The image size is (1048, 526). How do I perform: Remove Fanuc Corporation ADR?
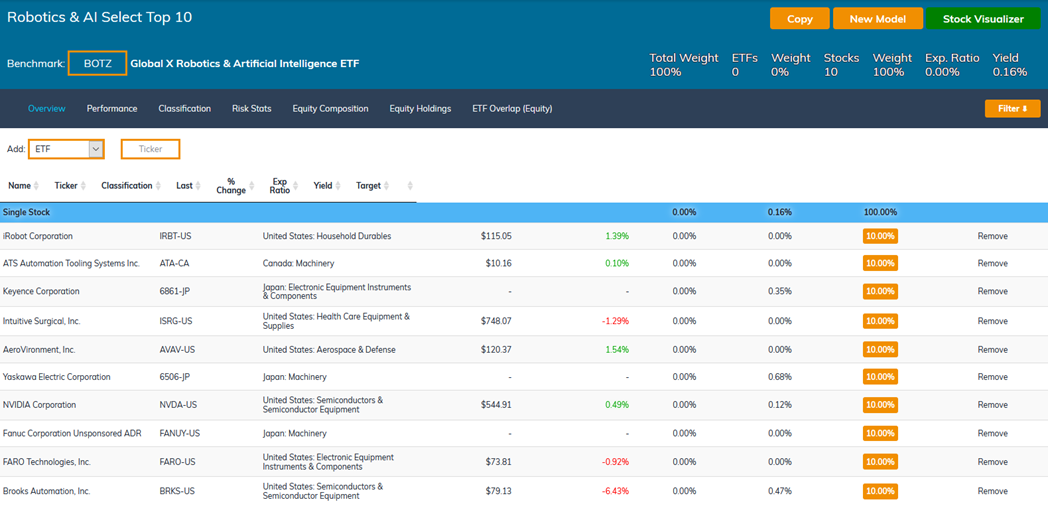pyautogui.click(x=993, y=433)
